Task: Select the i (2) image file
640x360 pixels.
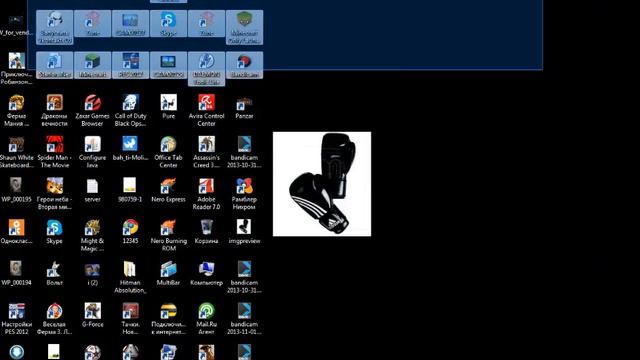Action: tap(92, 273)
